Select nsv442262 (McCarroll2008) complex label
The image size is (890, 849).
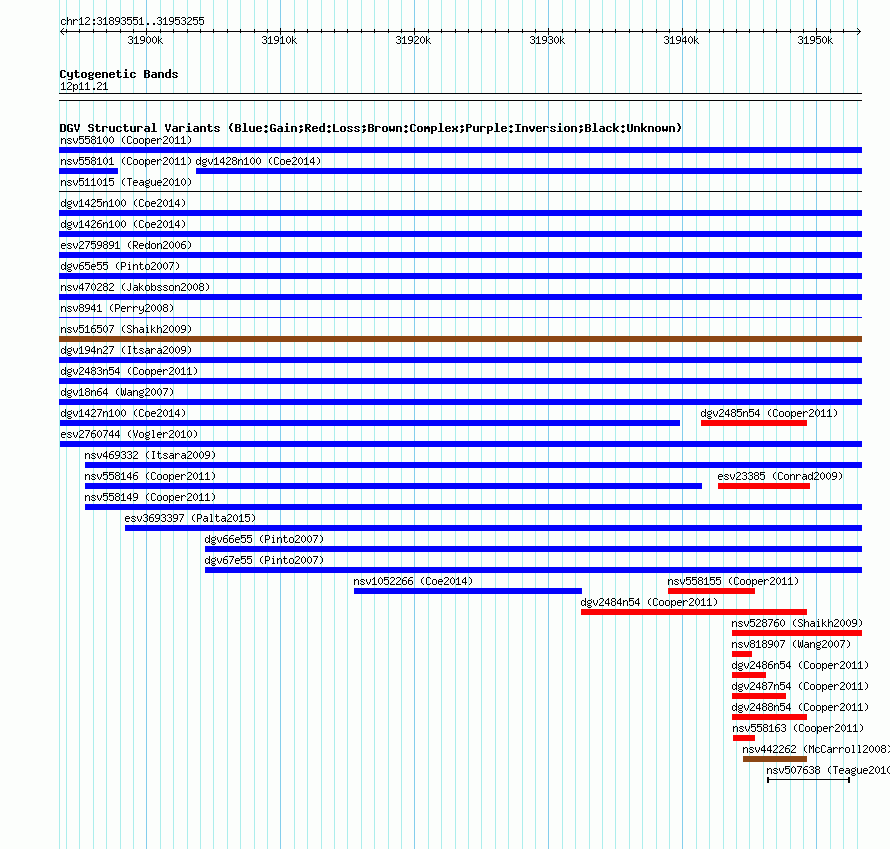click(816, 749)
